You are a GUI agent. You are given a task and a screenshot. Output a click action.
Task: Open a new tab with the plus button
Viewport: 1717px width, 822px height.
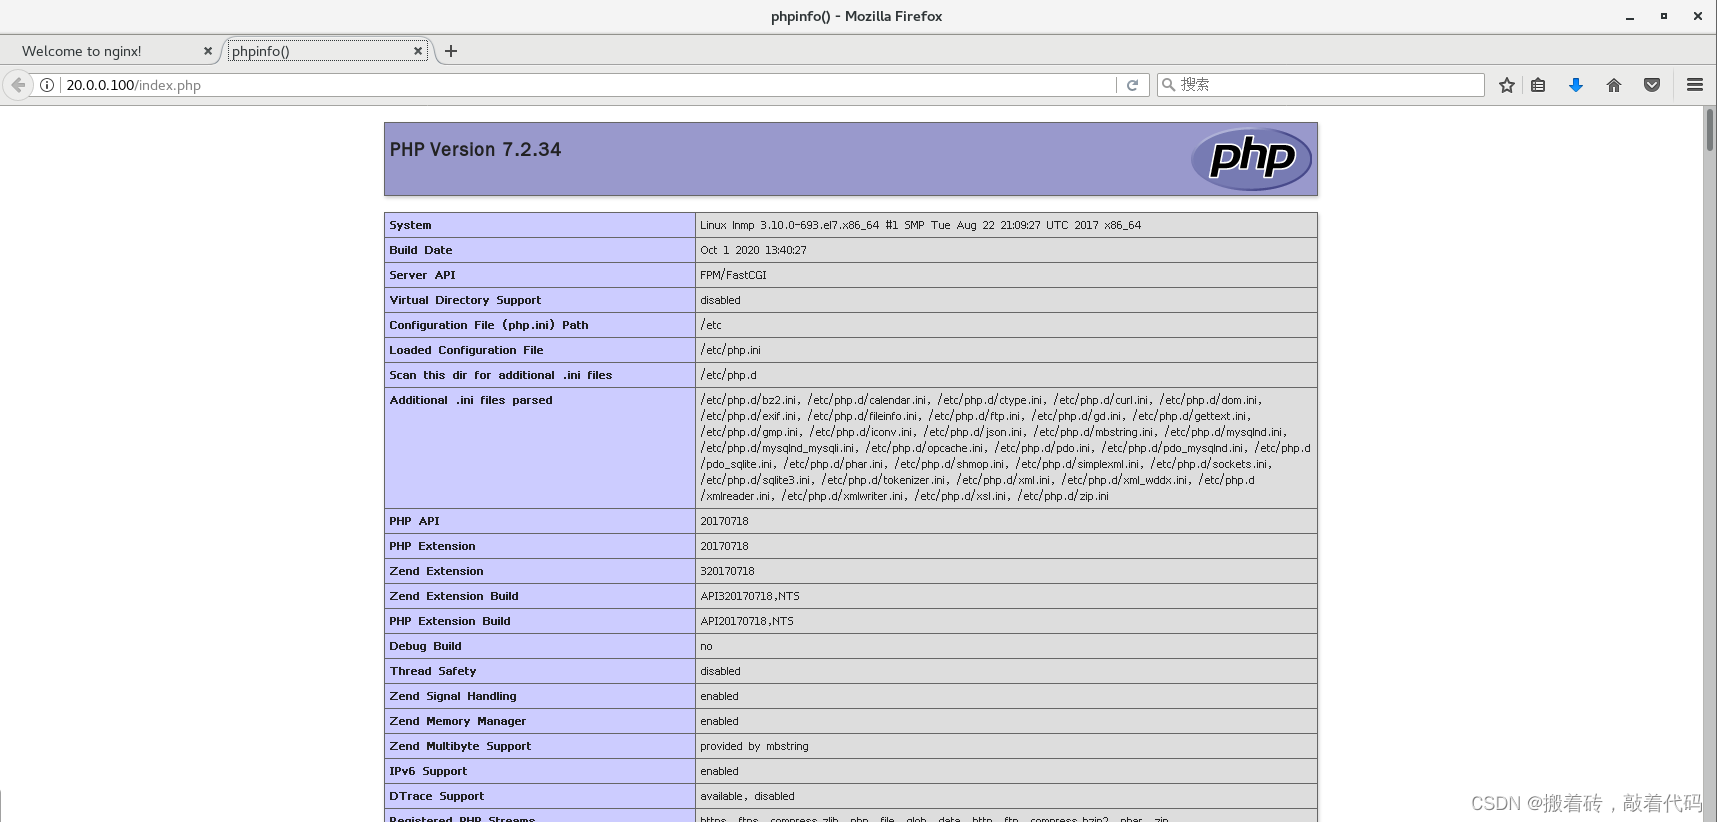pyautogui.click(x=451, y=51)
